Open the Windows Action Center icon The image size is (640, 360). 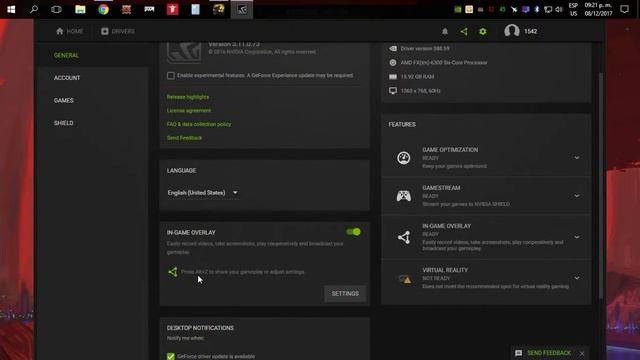click(x=624, y=9)
